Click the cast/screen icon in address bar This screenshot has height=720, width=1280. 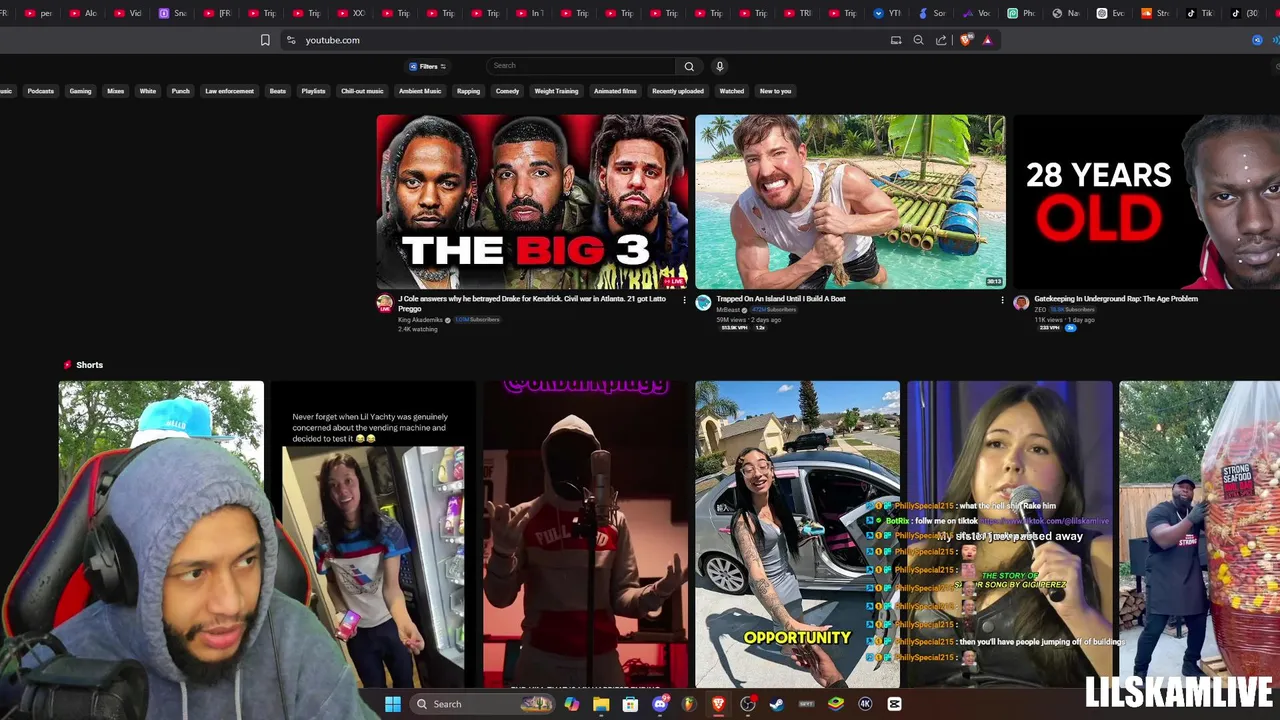[x=896, y=40]
